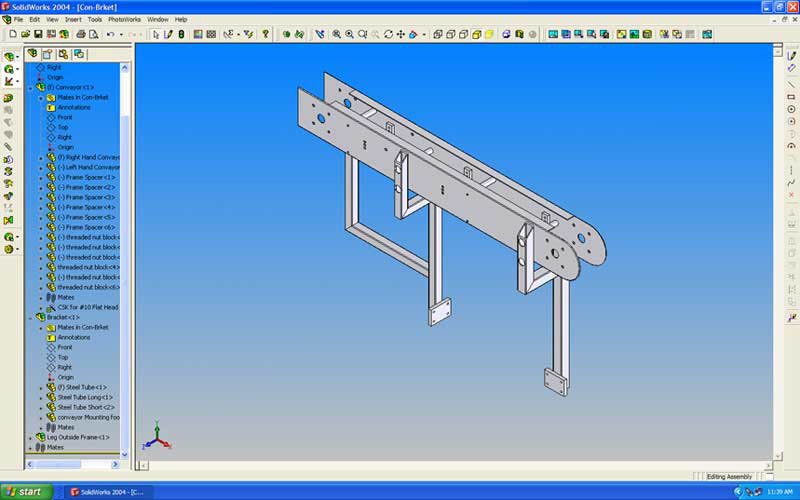Expand the Frame Spacer<1> component
This screenshot has height=500, width=800.
pos(41,178)
